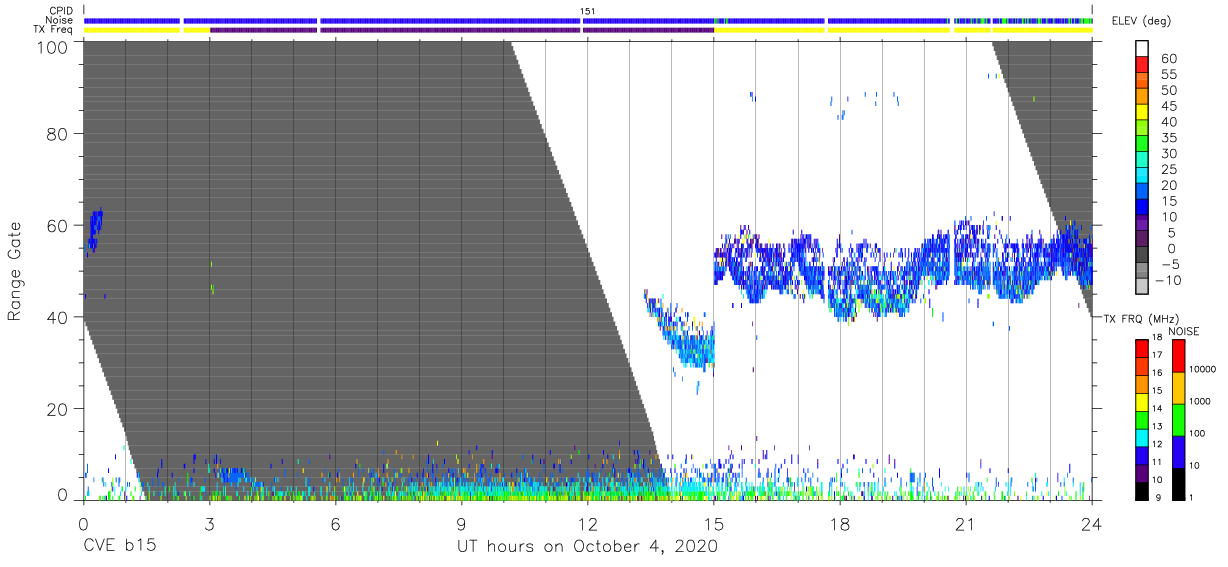Click the 6 label on UT hours axis
The height and width of the screenshot is (567, 1228).
pos(335,522)
